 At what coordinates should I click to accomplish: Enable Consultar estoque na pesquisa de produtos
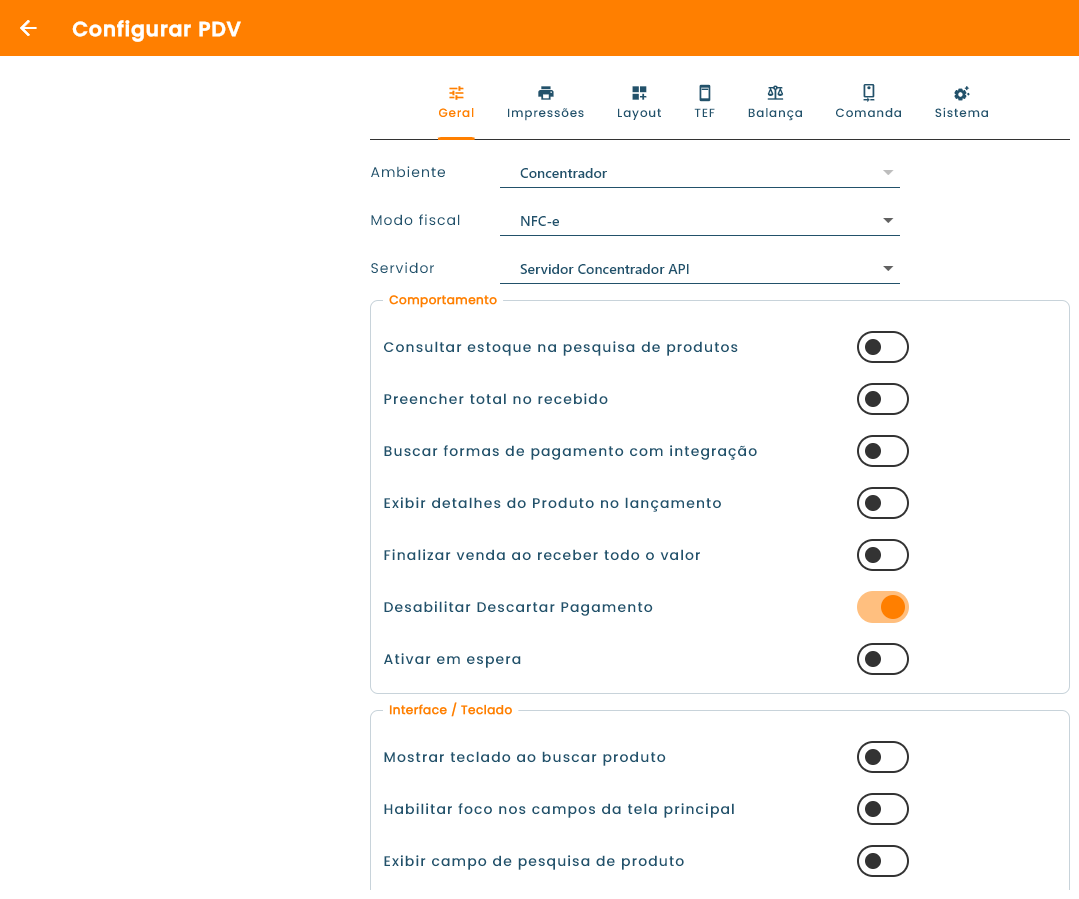(x=883, y=347)
